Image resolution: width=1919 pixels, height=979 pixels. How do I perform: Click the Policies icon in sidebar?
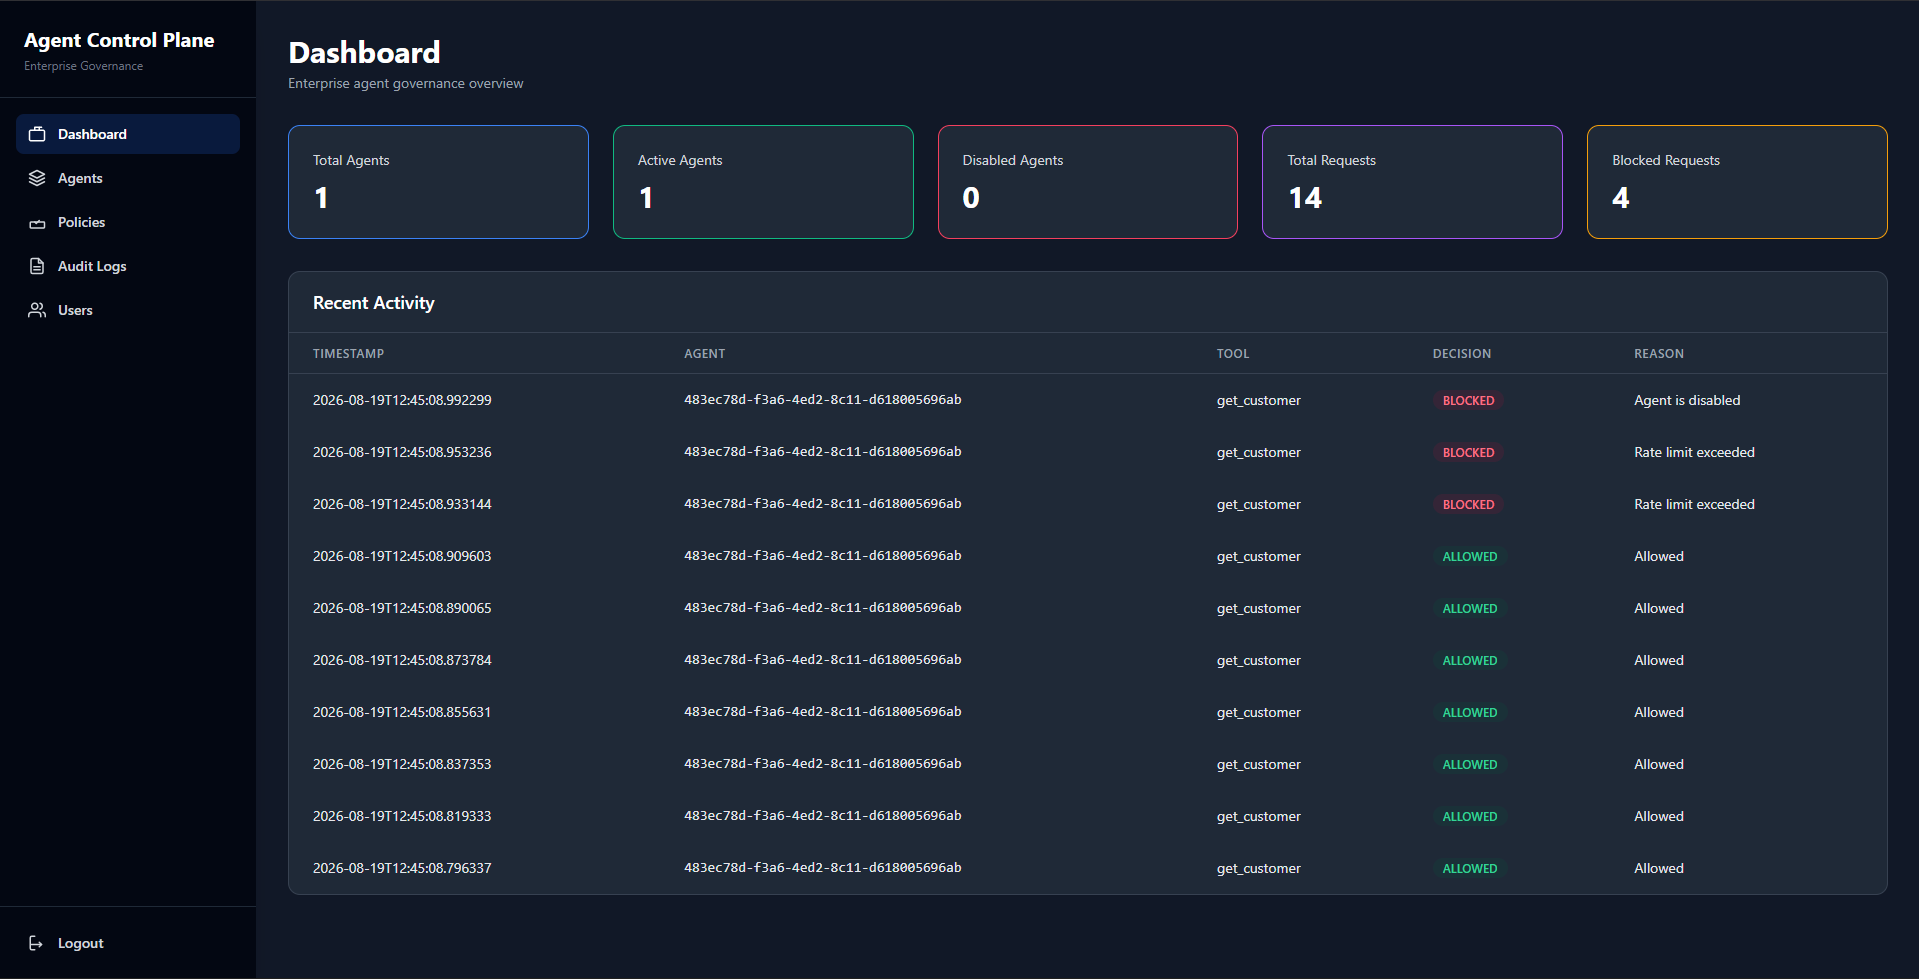(x=37, y=223)
